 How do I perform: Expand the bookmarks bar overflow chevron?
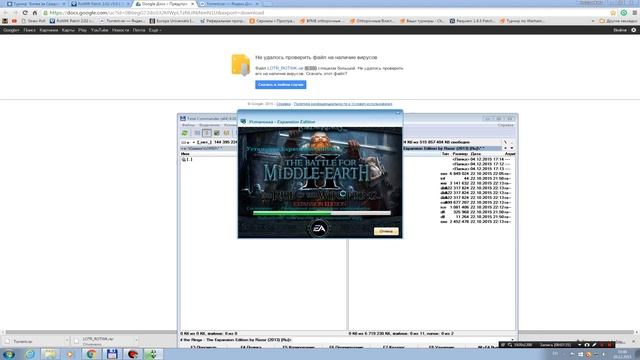coord(593,21)
